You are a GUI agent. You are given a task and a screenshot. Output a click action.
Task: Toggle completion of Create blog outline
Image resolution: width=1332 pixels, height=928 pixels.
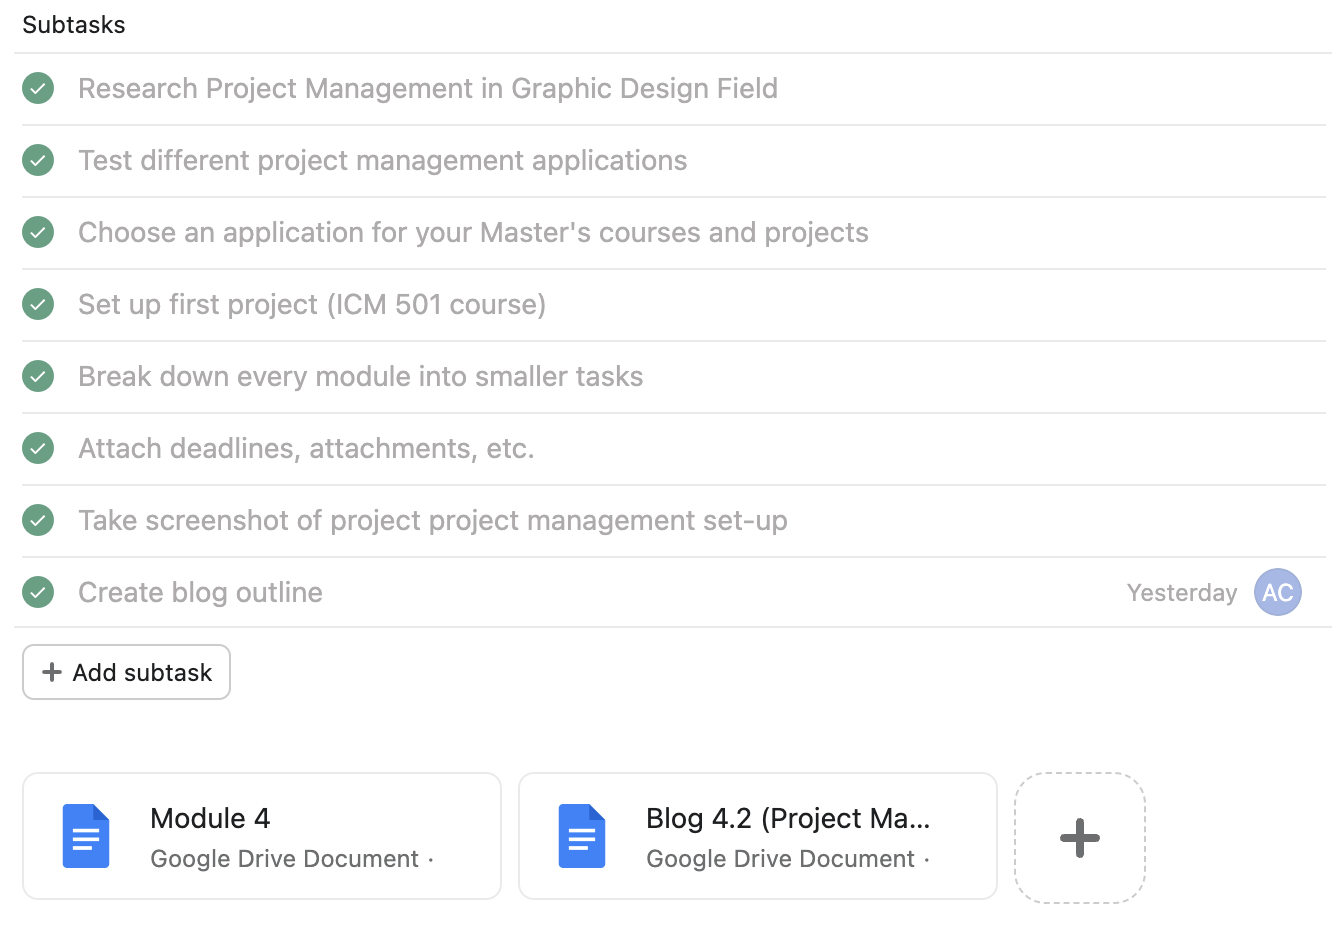[37, 592]
